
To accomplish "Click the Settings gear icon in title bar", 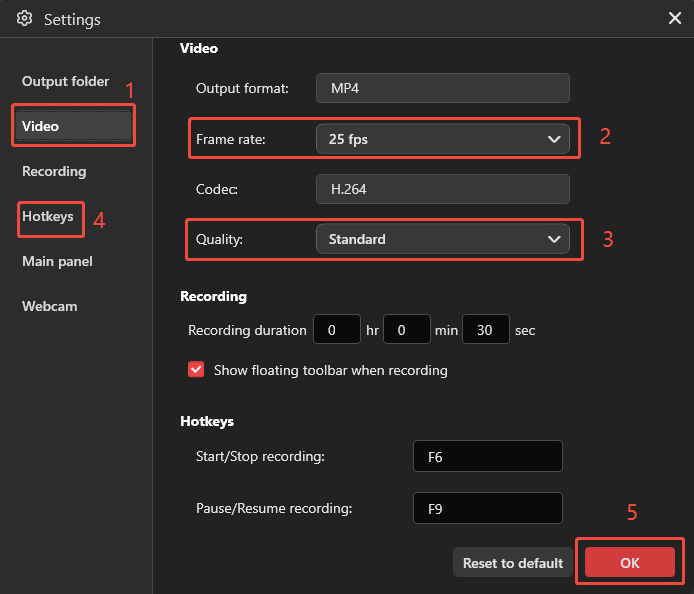I will tap(24, 19).
